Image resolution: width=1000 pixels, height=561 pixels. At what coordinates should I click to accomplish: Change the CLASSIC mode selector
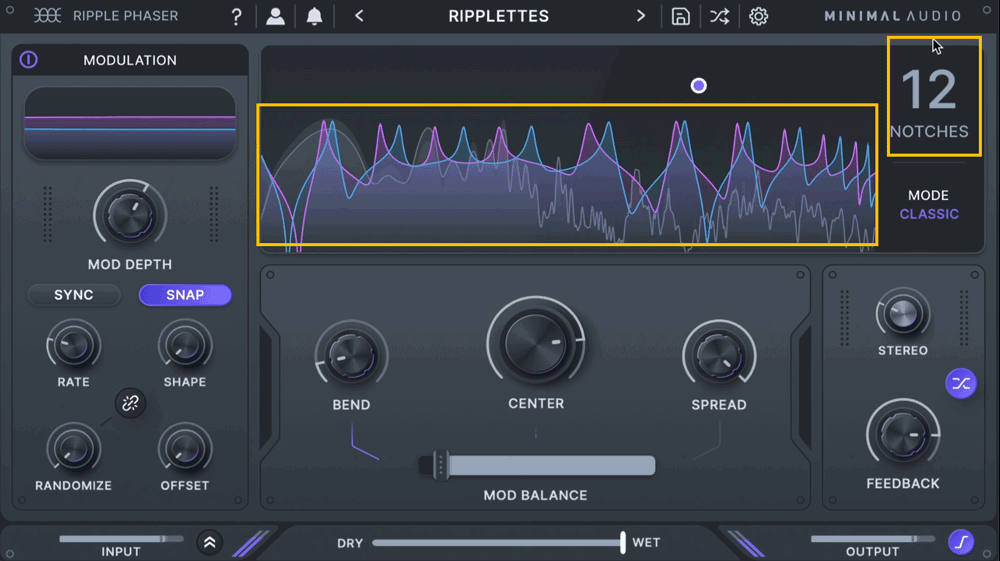(929, 214)
